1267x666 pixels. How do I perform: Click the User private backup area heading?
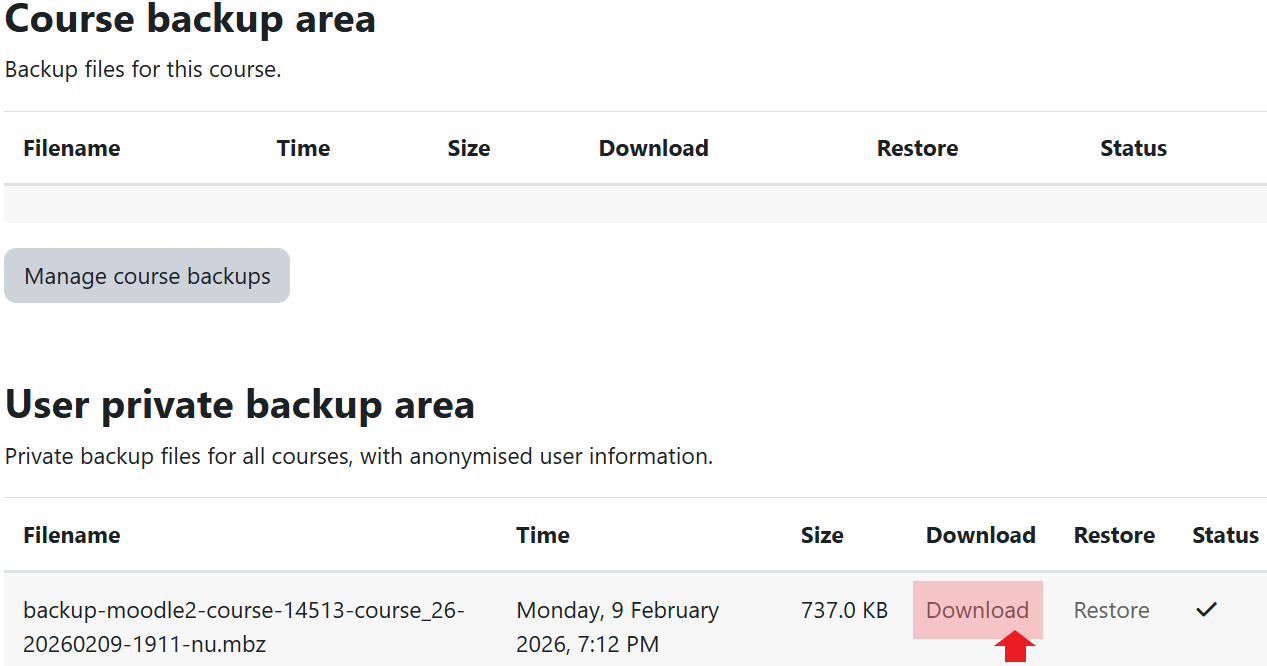(239, 404)
